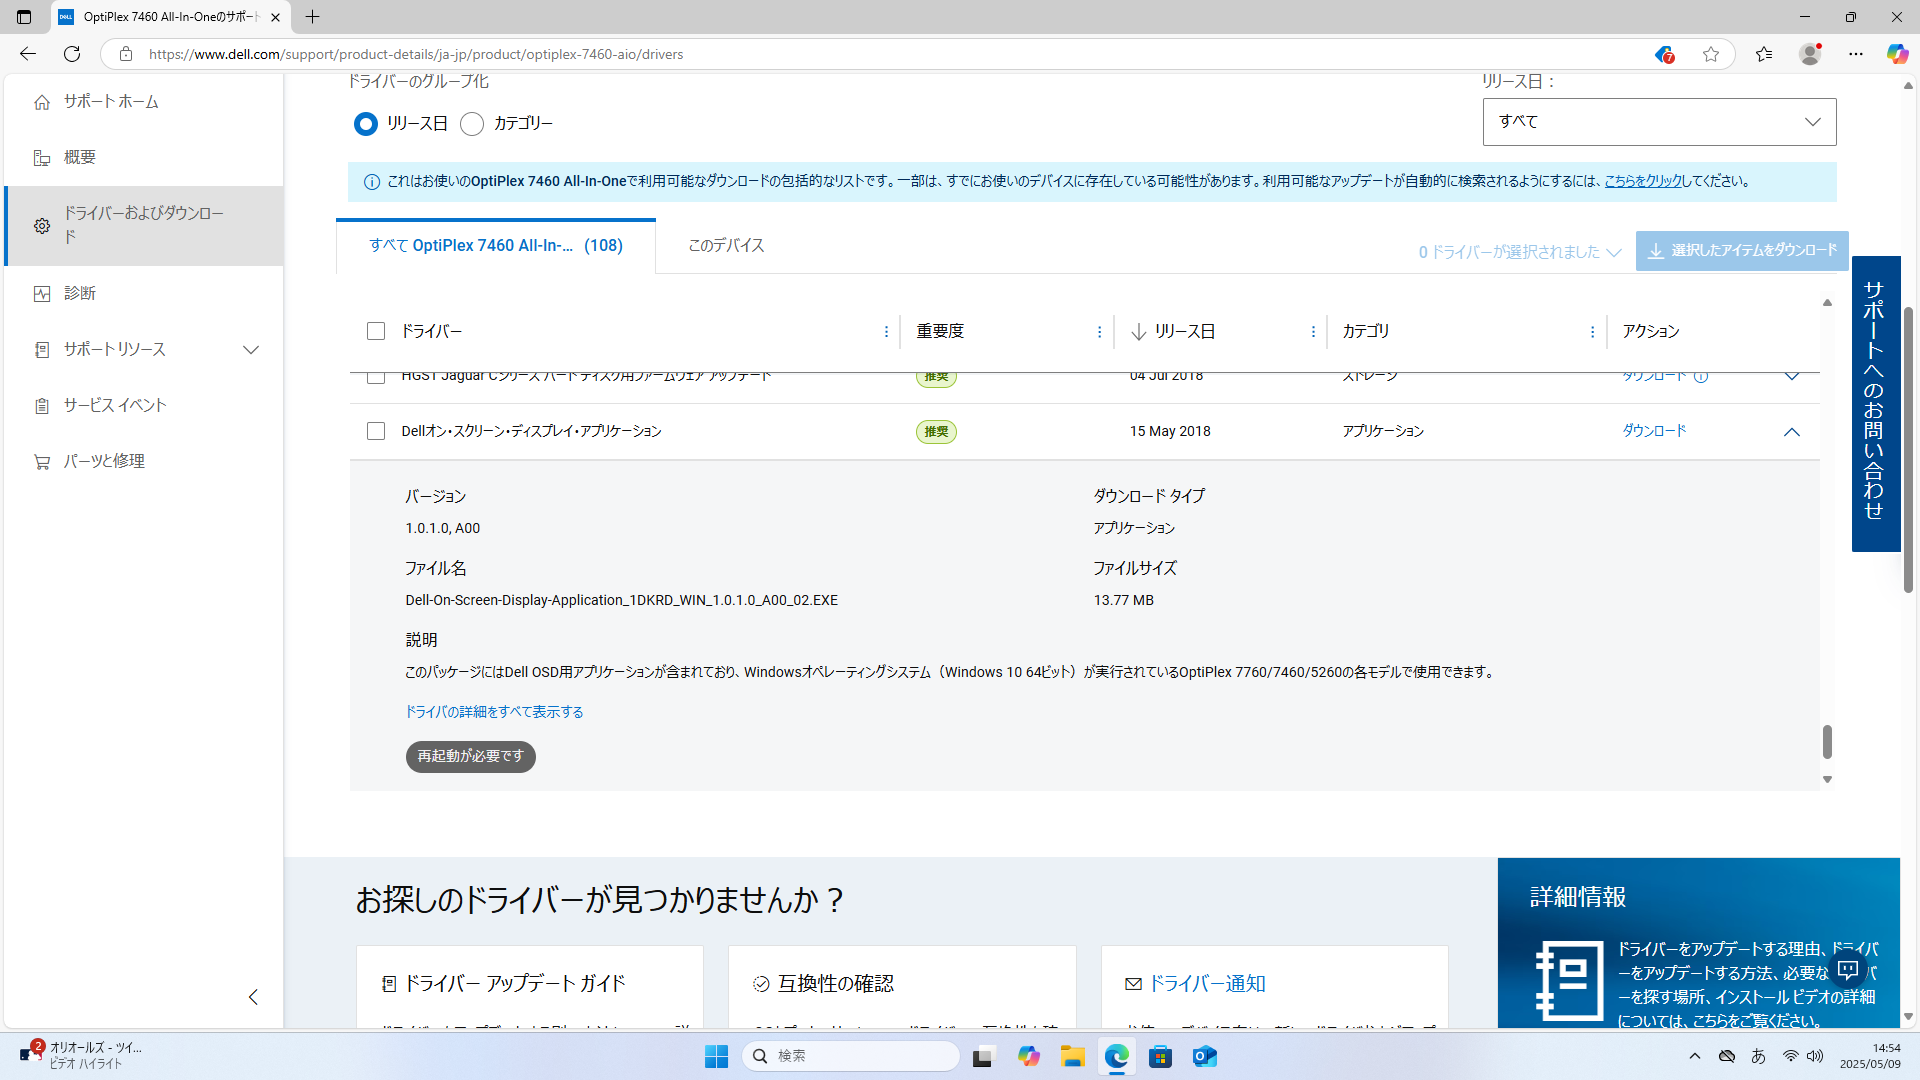This screenshot has width=1920, height=1080.
Task: Open リリース日 すべて filter dropdown
Action: pyautogui.click(x=1659, y=122)
